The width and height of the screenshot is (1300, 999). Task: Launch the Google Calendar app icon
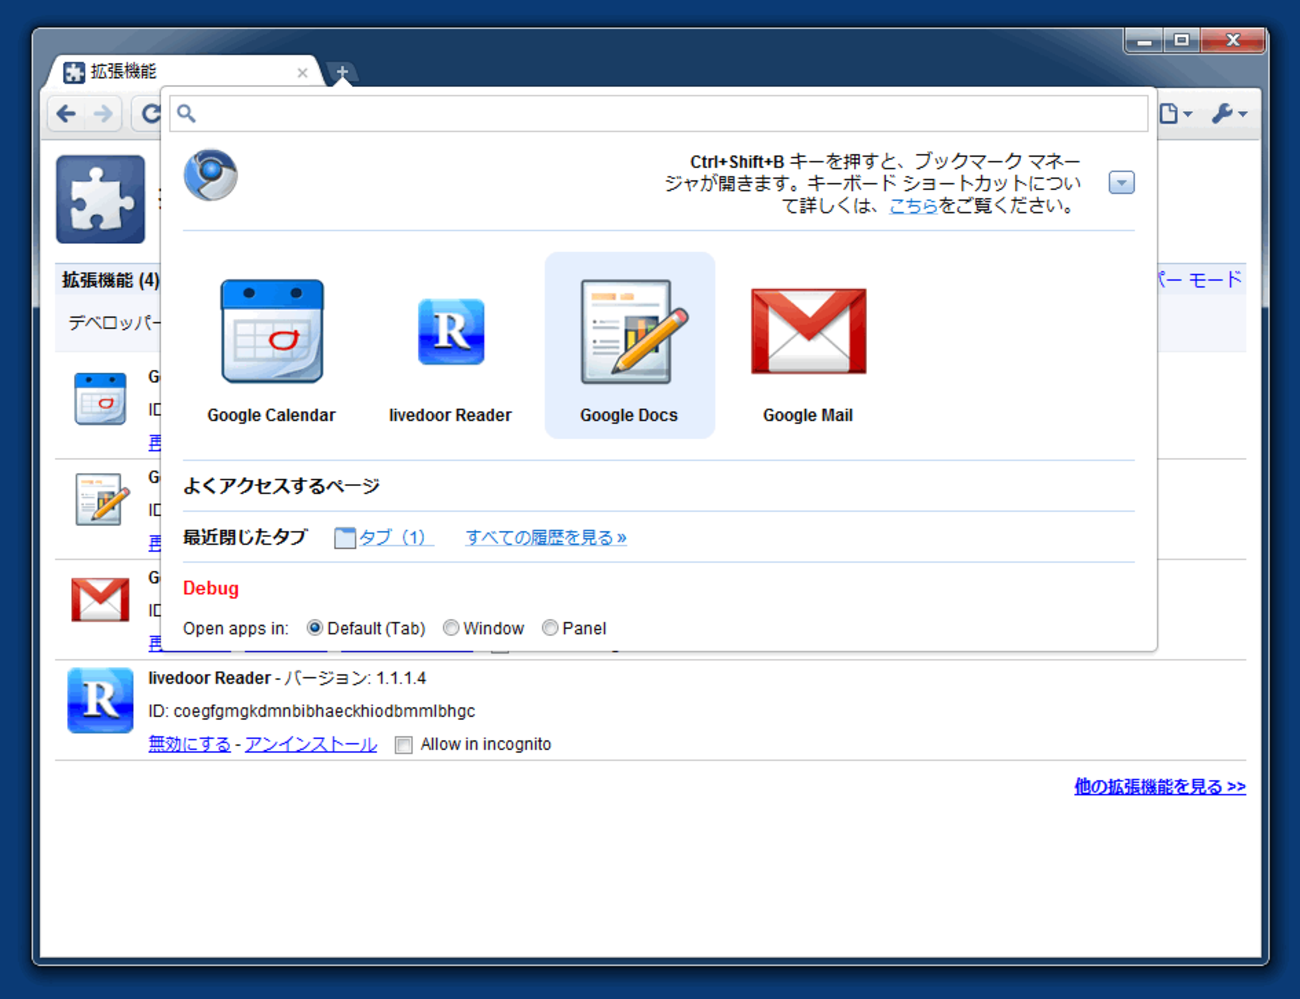[x=272, y=331]
